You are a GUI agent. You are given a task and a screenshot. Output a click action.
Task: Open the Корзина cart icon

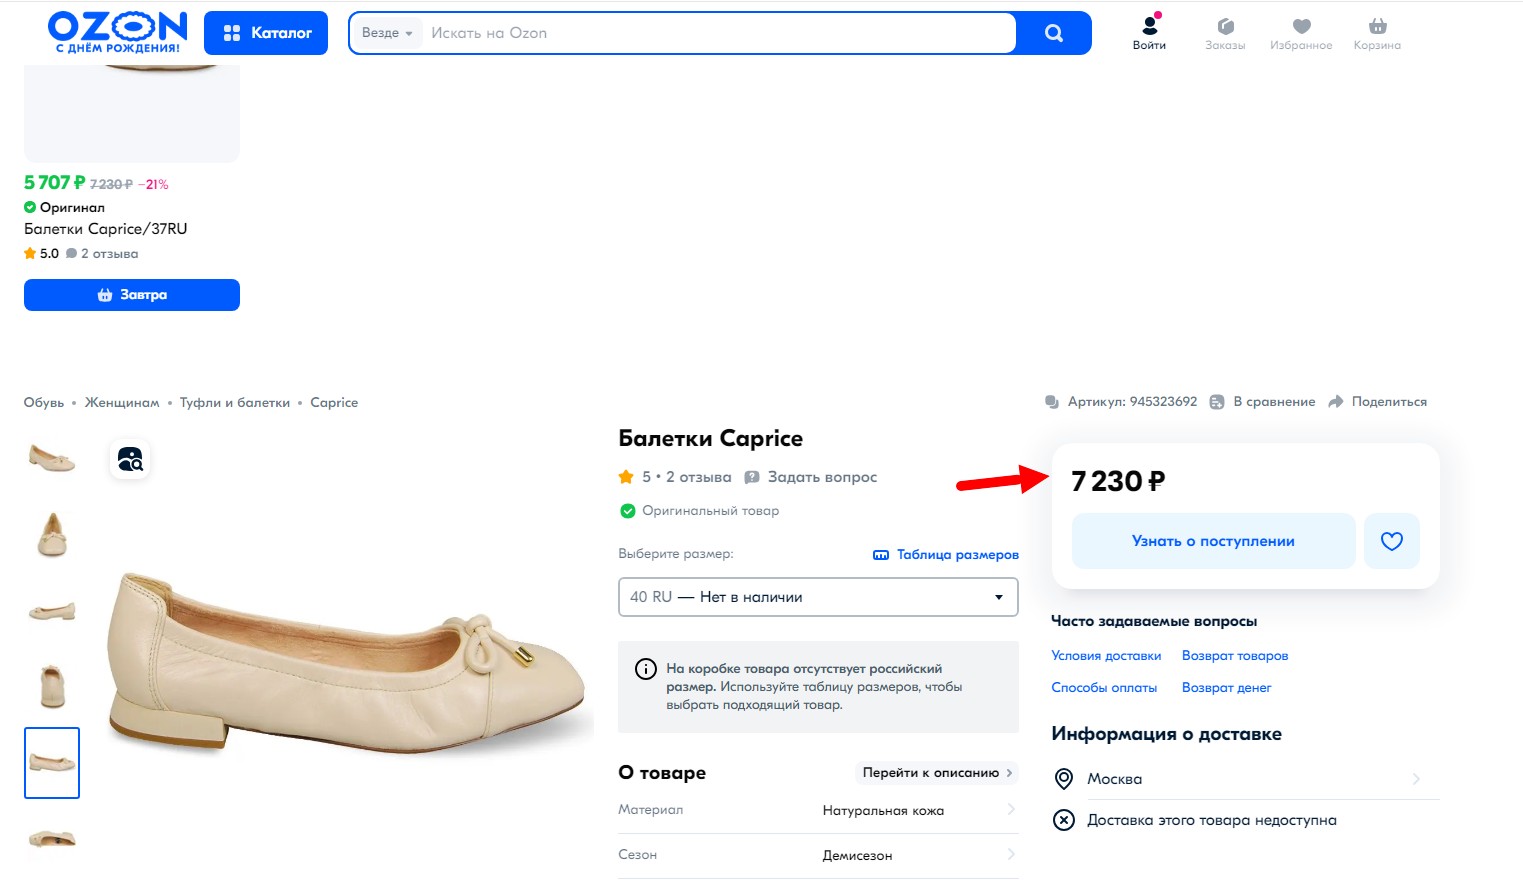[x=1377, y=33]
